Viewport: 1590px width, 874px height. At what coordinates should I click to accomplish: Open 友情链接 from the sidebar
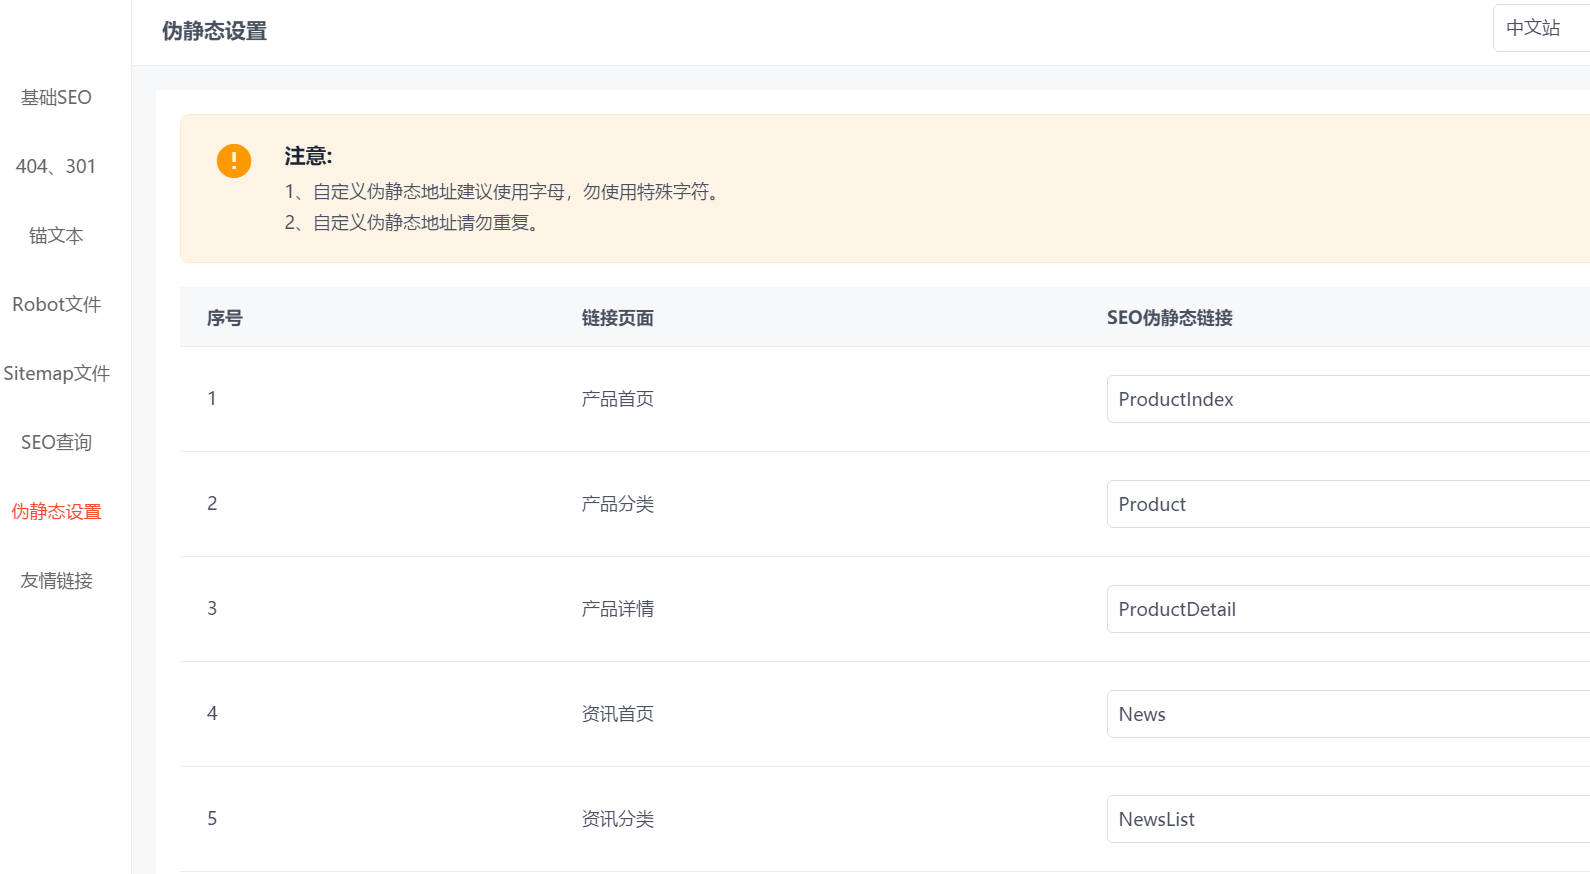click(56, 580)
